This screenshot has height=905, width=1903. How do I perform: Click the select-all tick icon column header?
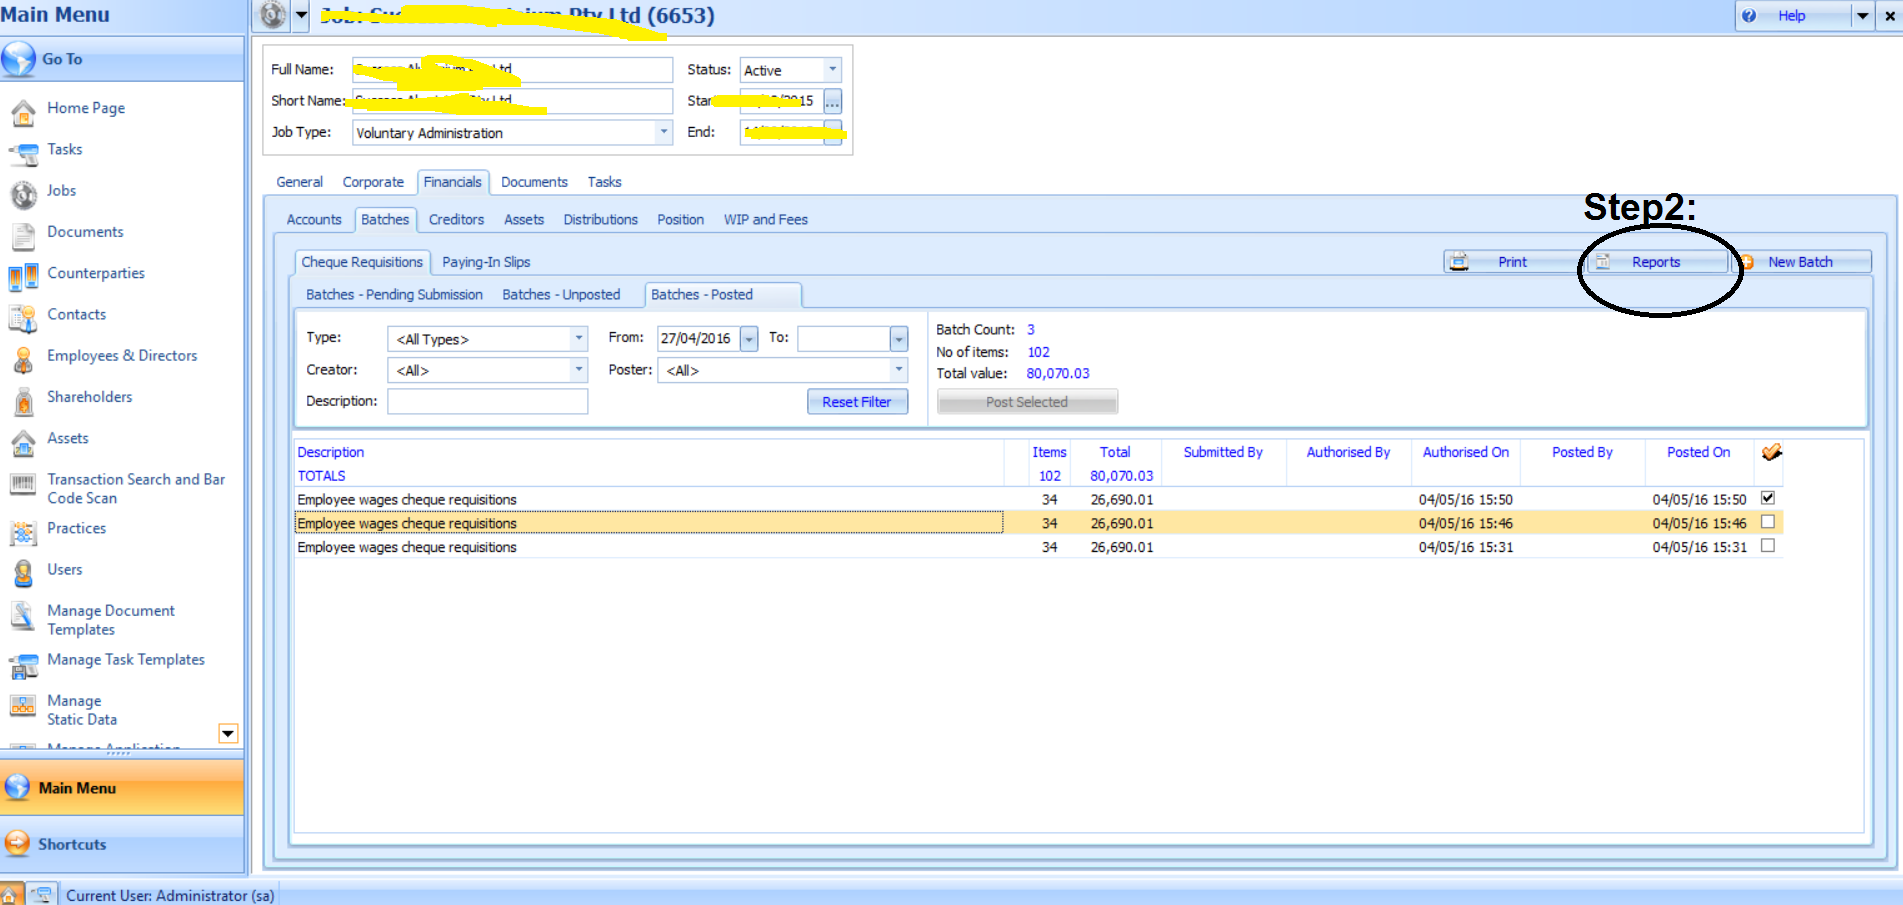(x=1771, y=452)
